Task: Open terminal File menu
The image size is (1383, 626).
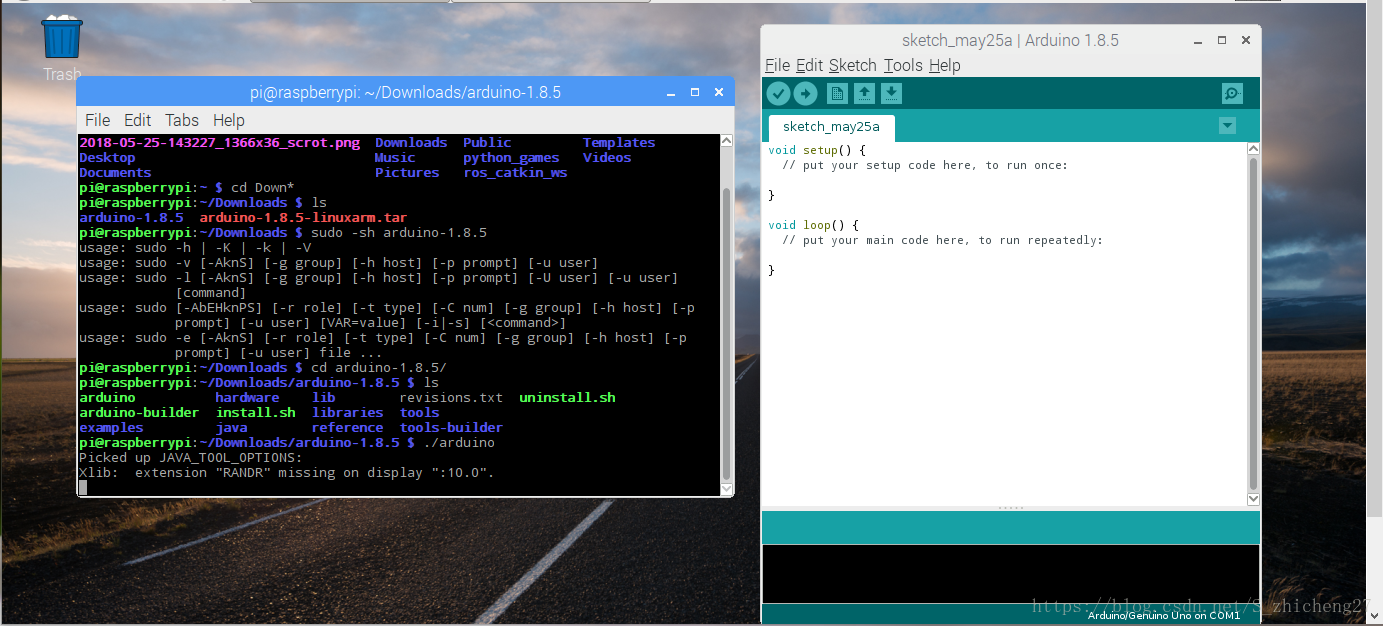Action: click(97, 120)
